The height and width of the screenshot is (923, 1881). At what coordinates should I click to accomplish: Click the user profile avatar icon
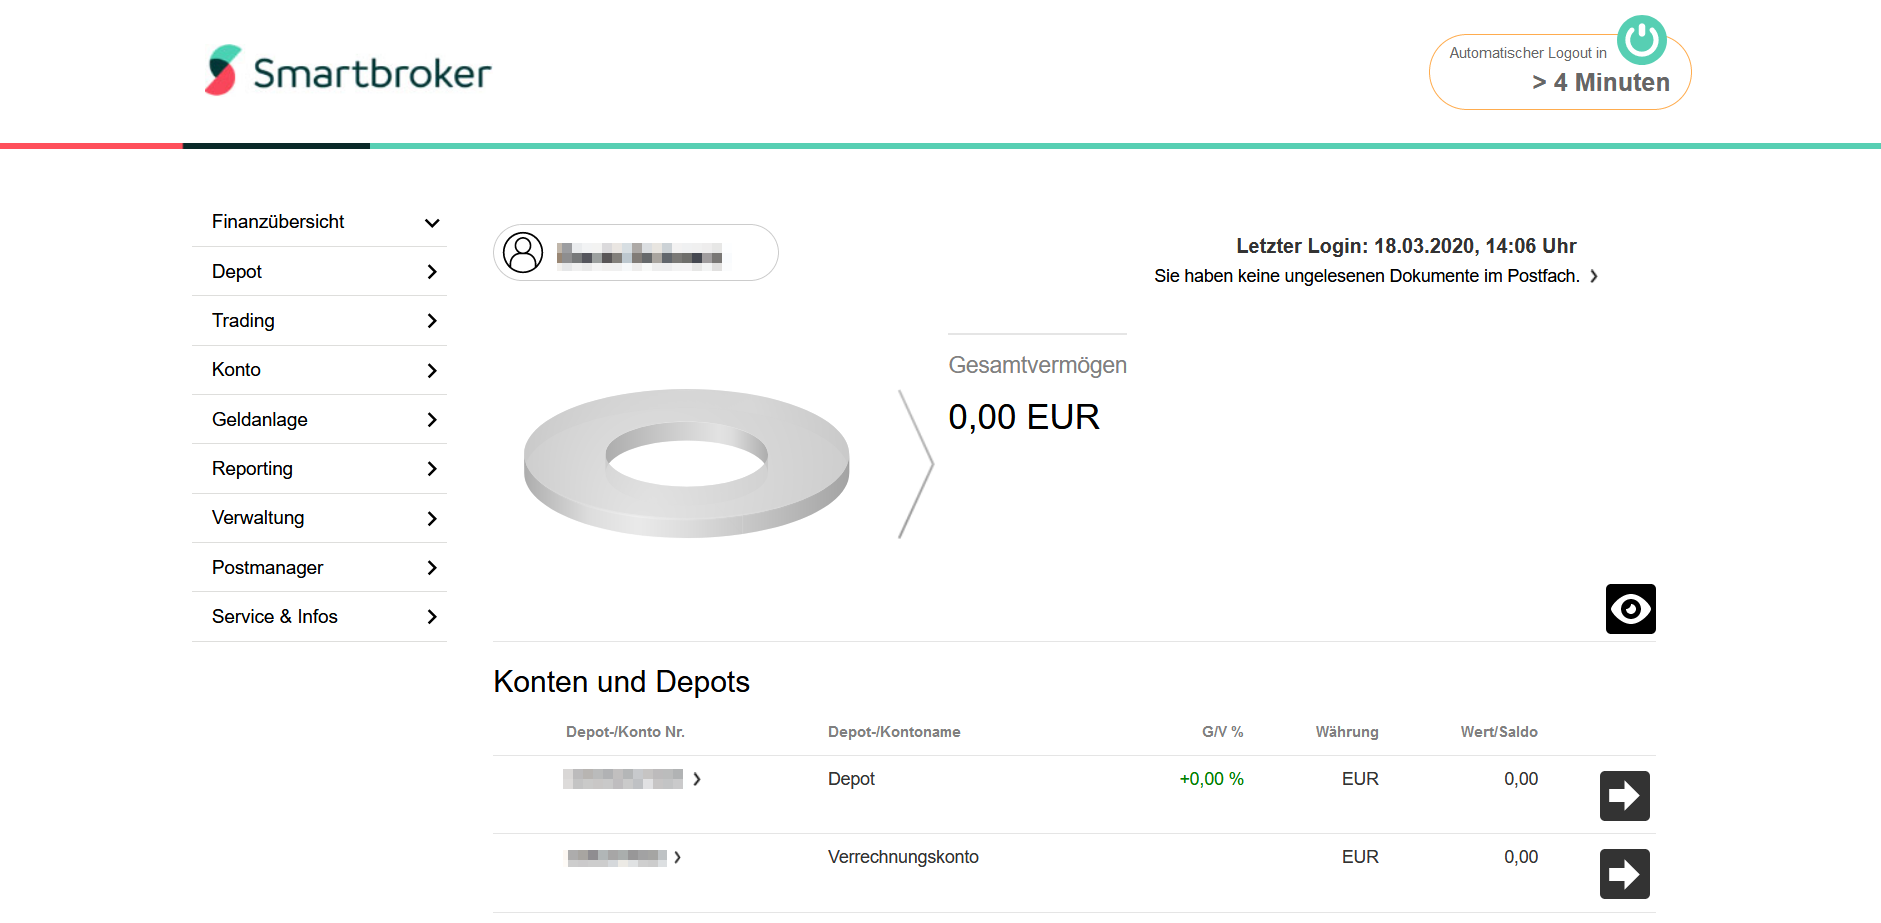point(523,253)
